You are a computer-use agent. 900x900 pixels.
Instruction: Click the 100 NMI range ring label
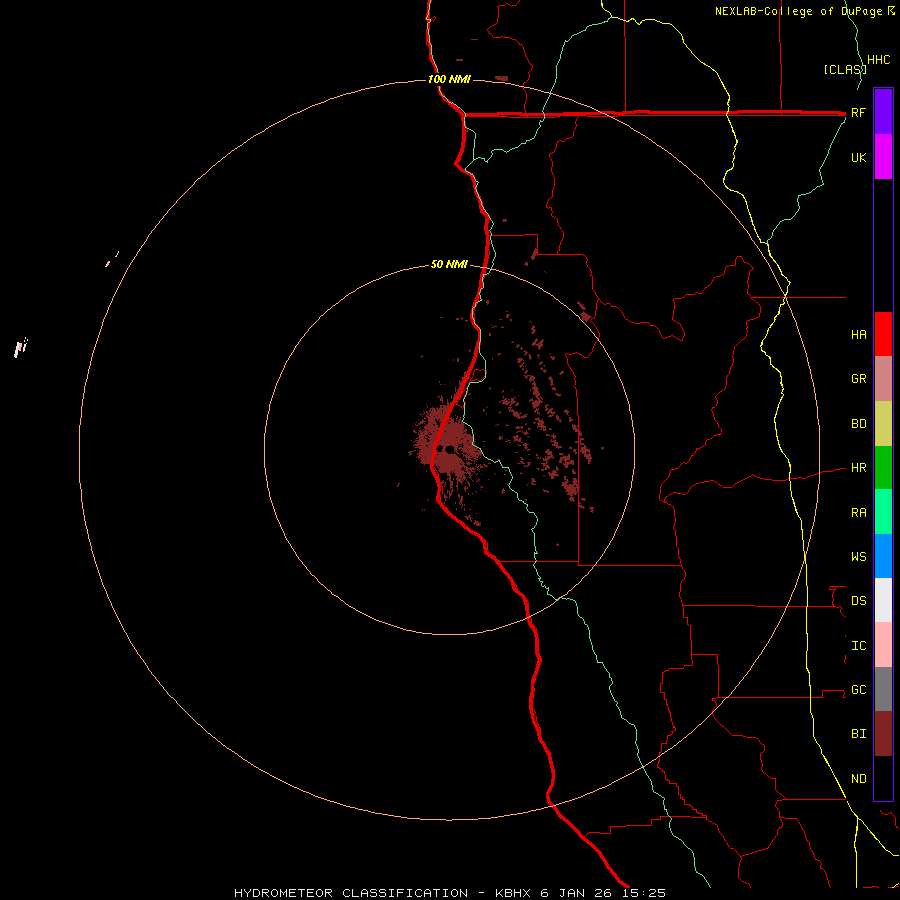pyautogui.click(x=449, y=79)
